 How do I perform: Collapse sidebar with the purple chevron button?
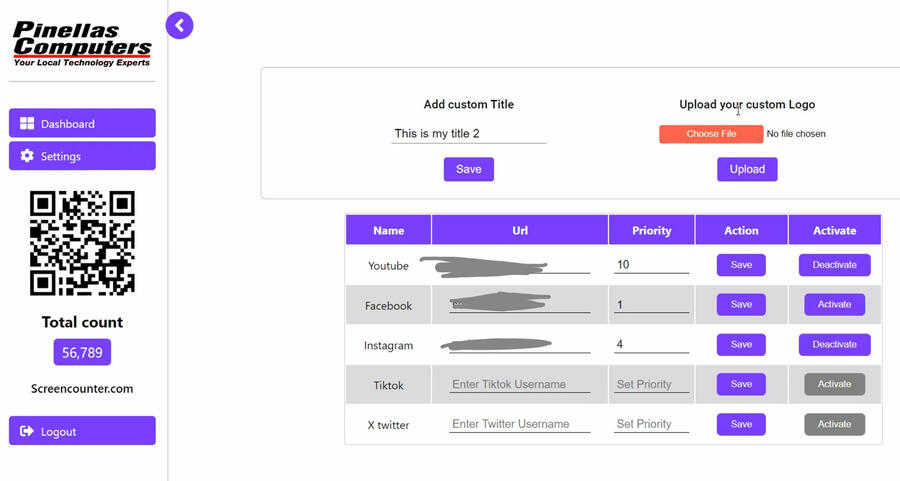[x=179, y=25]
